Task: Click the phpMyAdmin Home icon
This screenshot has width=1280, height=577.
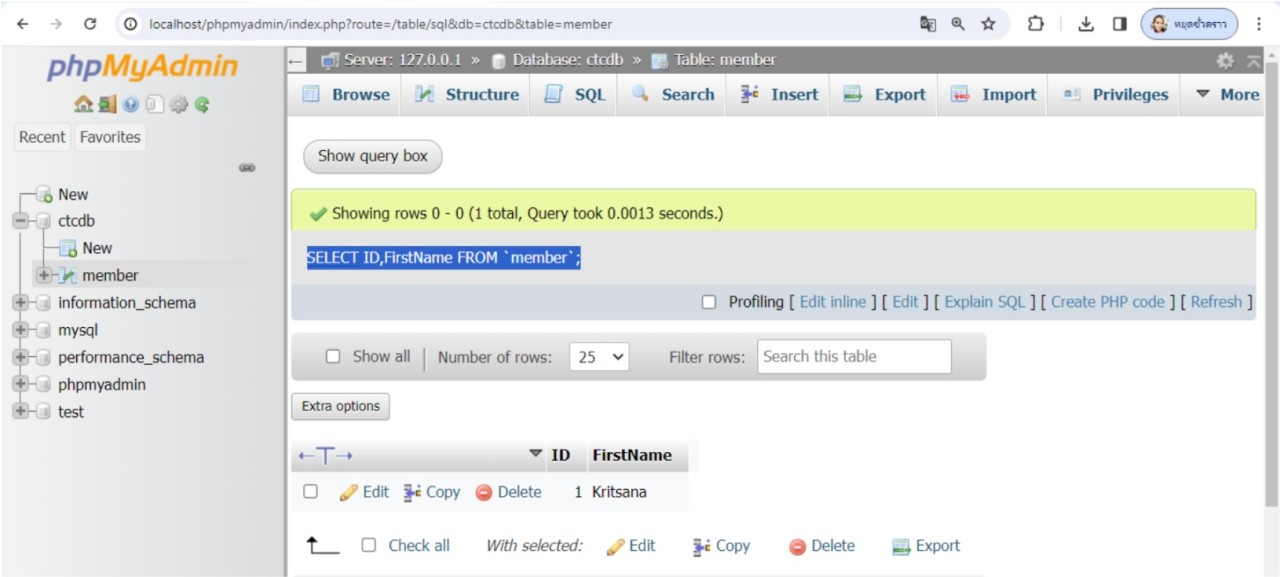Action: [x=83, y=104]
